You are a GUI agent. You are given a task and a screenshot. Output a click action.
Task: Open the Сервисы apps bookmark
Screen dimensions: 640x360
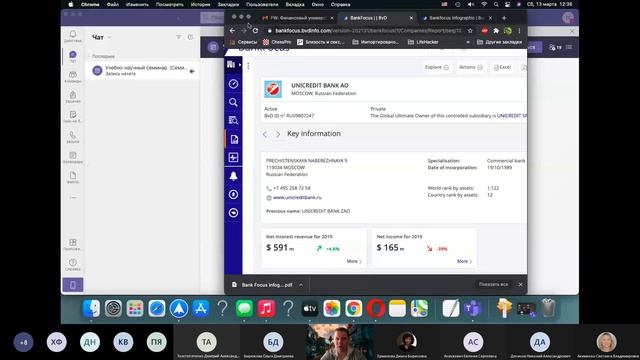point(243,42)
